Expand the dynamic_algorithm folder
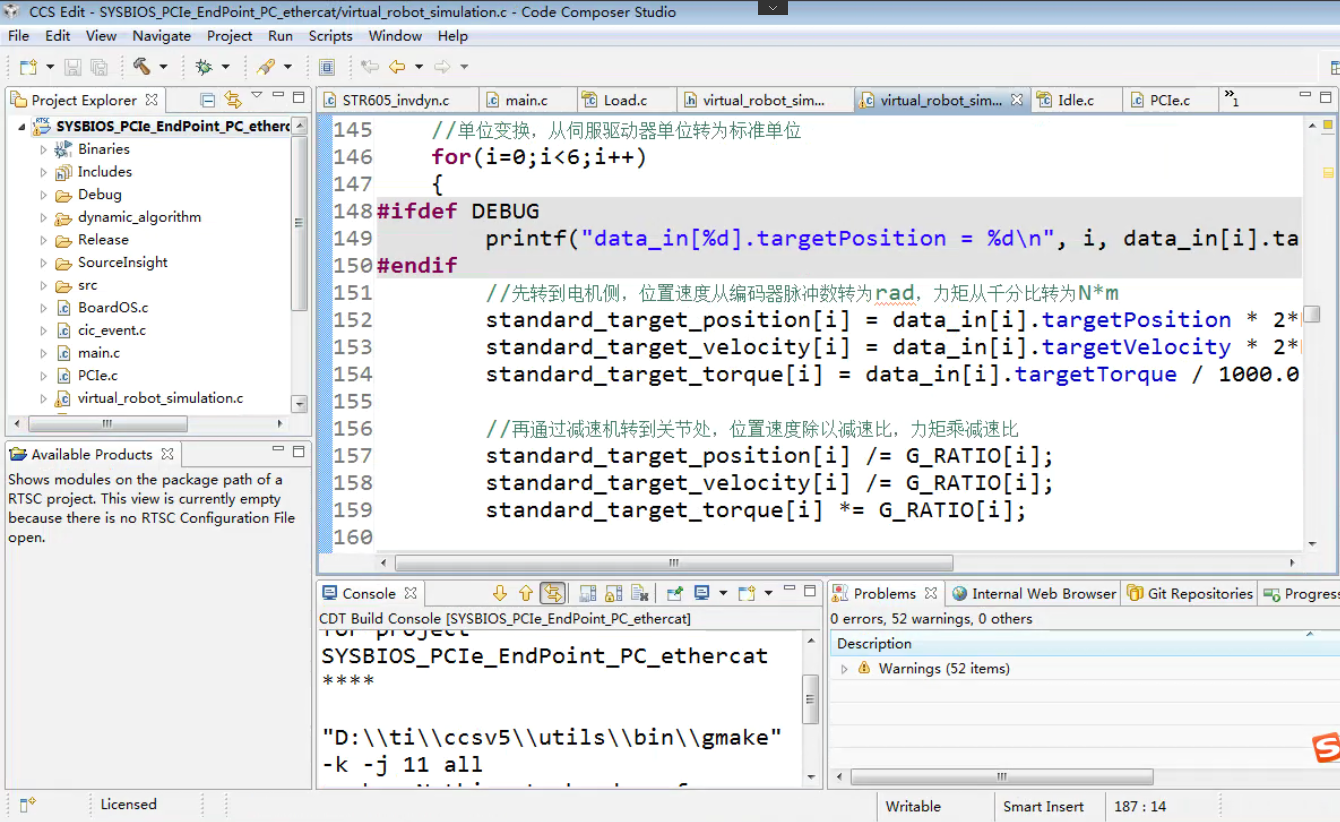The width and height of the screenshot is (1340, 822). 43,217
